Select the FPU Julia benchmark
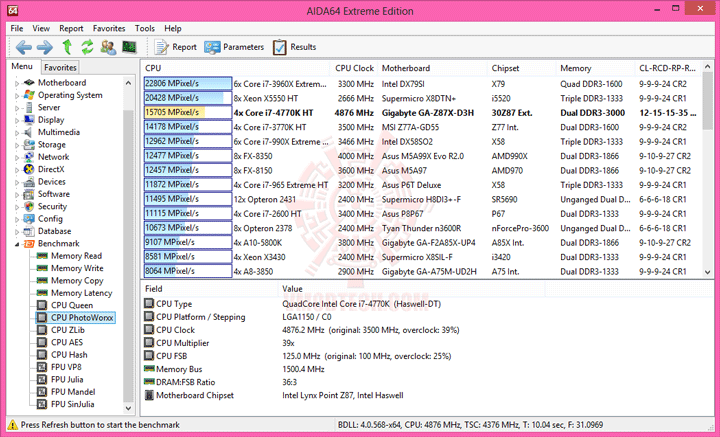Image resolution: width=720 pixels, height=437 pixels. [67, 380]
